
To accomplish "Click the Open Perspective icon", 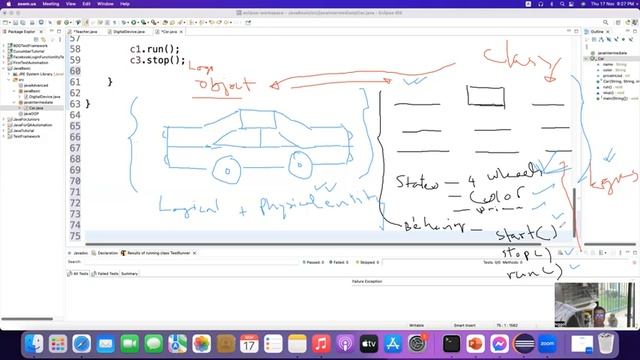I will click(618, 22).
